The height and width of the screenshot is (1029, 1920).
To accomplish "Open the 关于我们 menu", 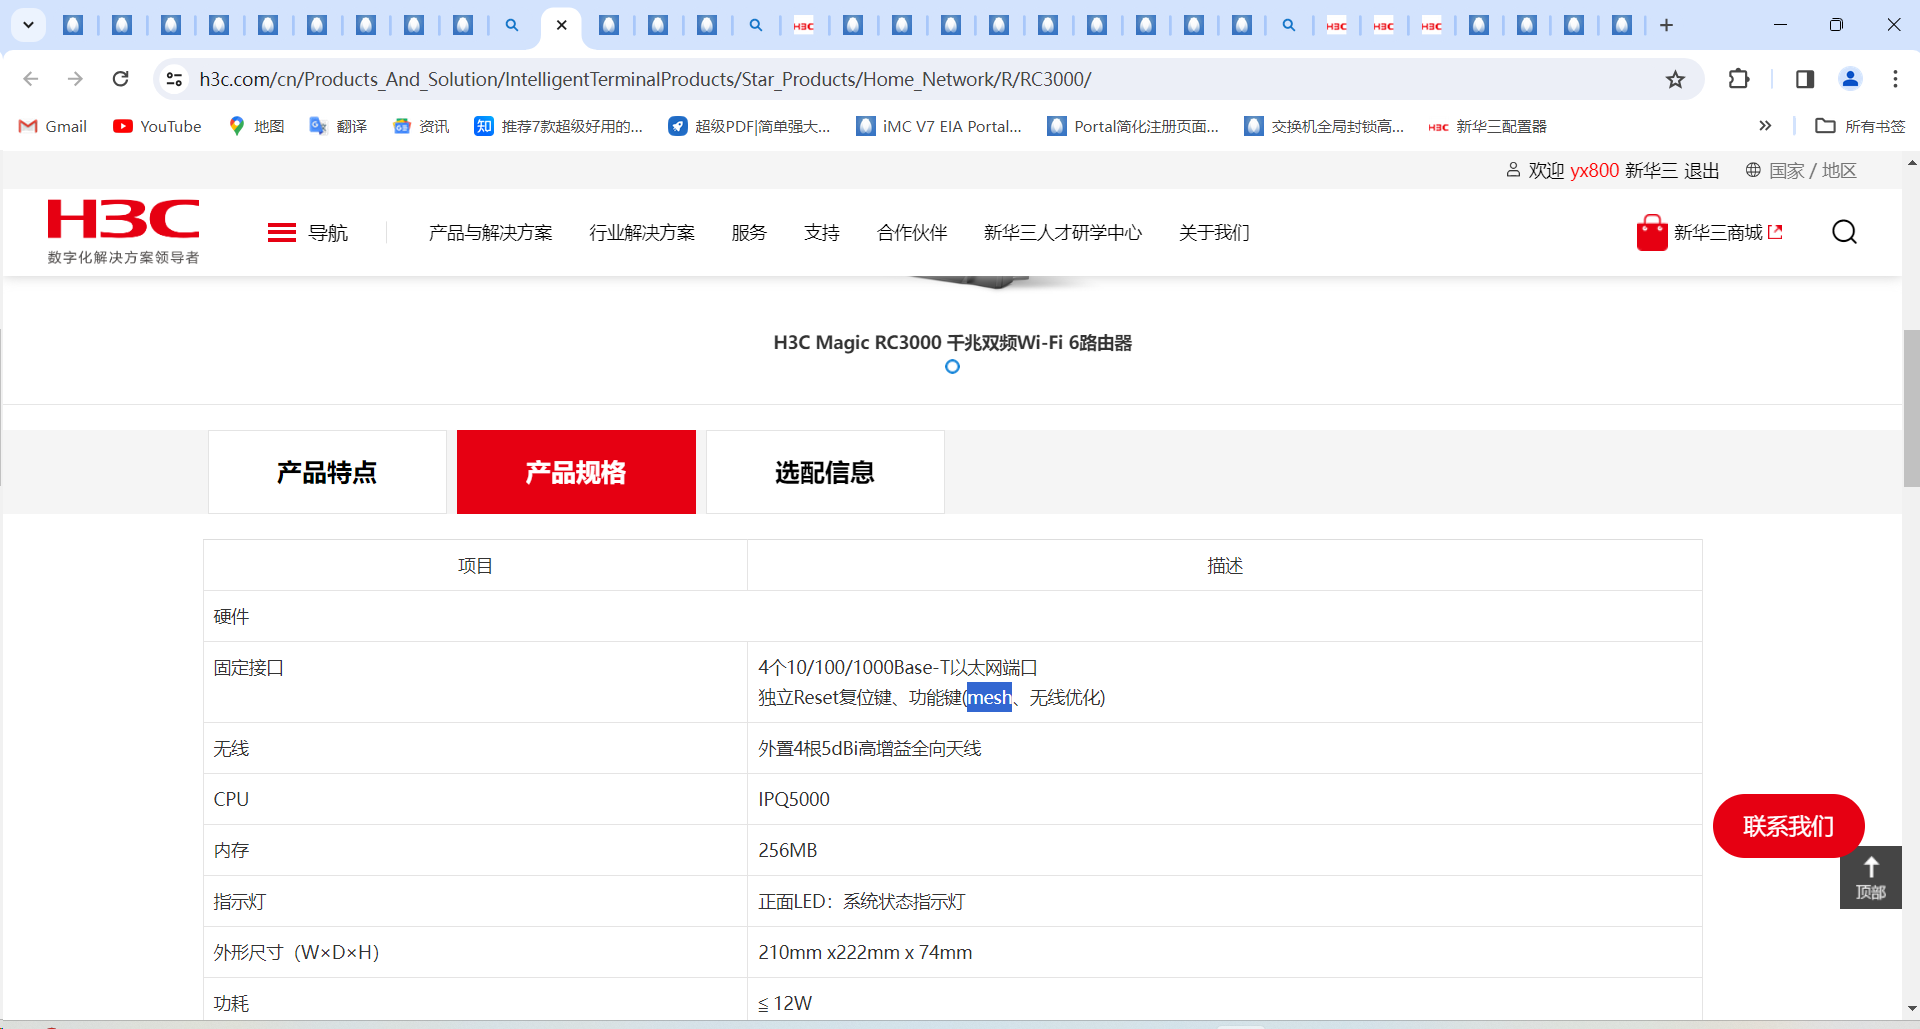I will 1214,233.
